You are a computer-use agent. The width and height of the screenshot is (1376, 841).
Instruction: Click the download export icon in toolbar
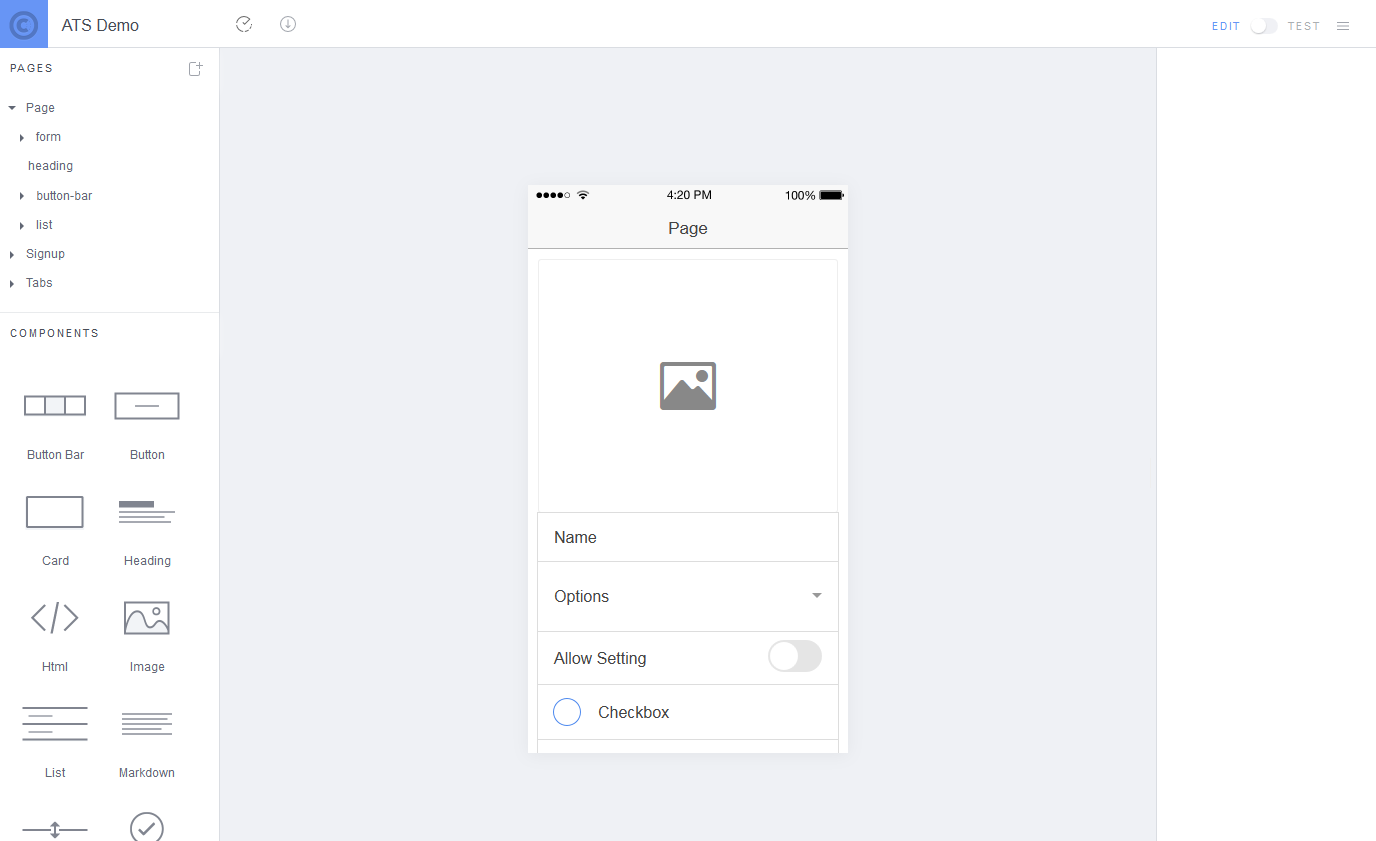pyautogui.click(x=288, y=24)
